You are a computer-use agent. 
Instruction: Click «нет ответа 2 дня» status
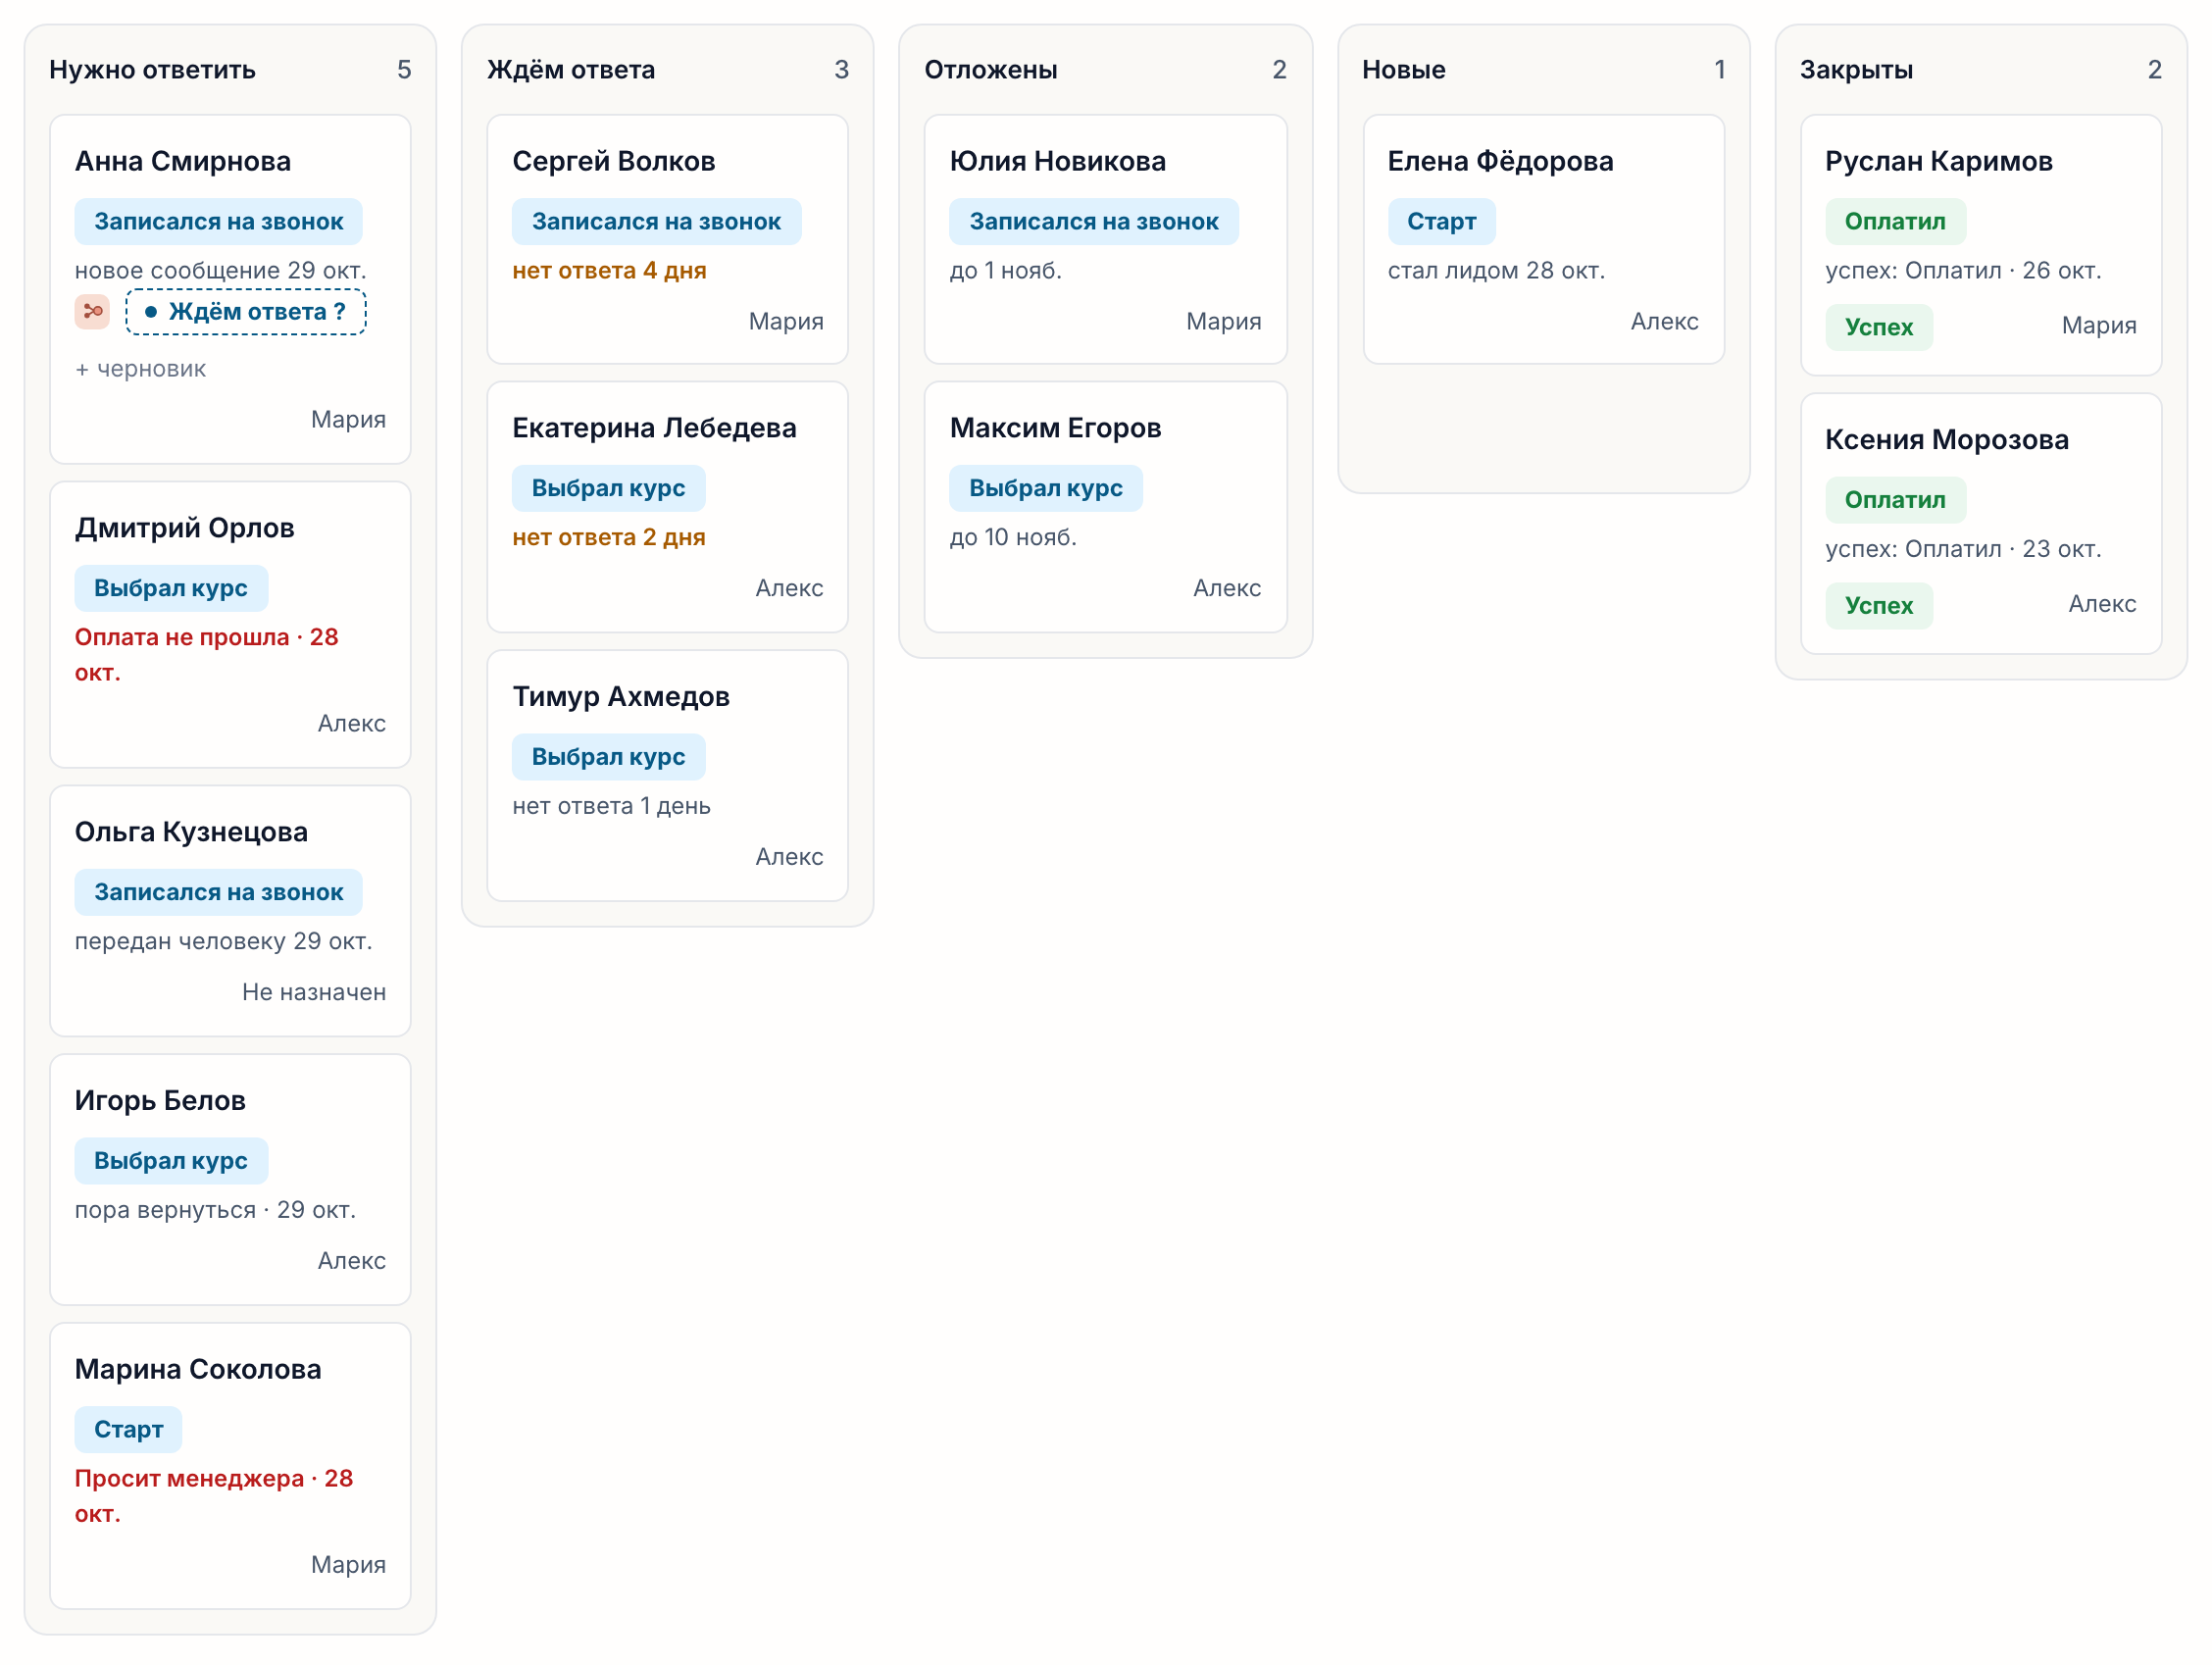pyautogui.click(x=609, y=538)
